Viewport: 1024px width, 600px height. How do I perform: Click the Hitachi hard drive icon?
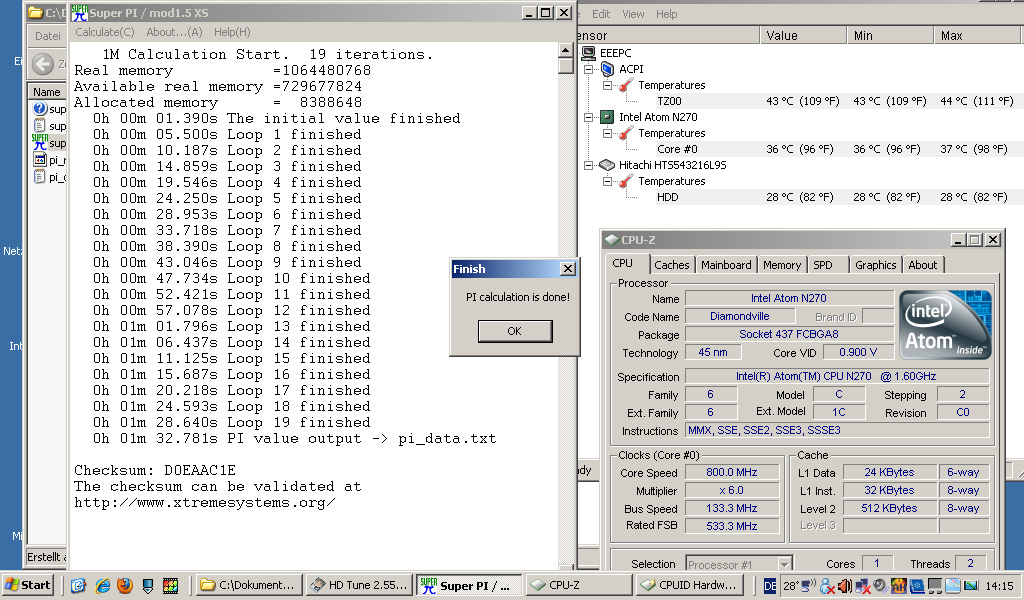607,165
